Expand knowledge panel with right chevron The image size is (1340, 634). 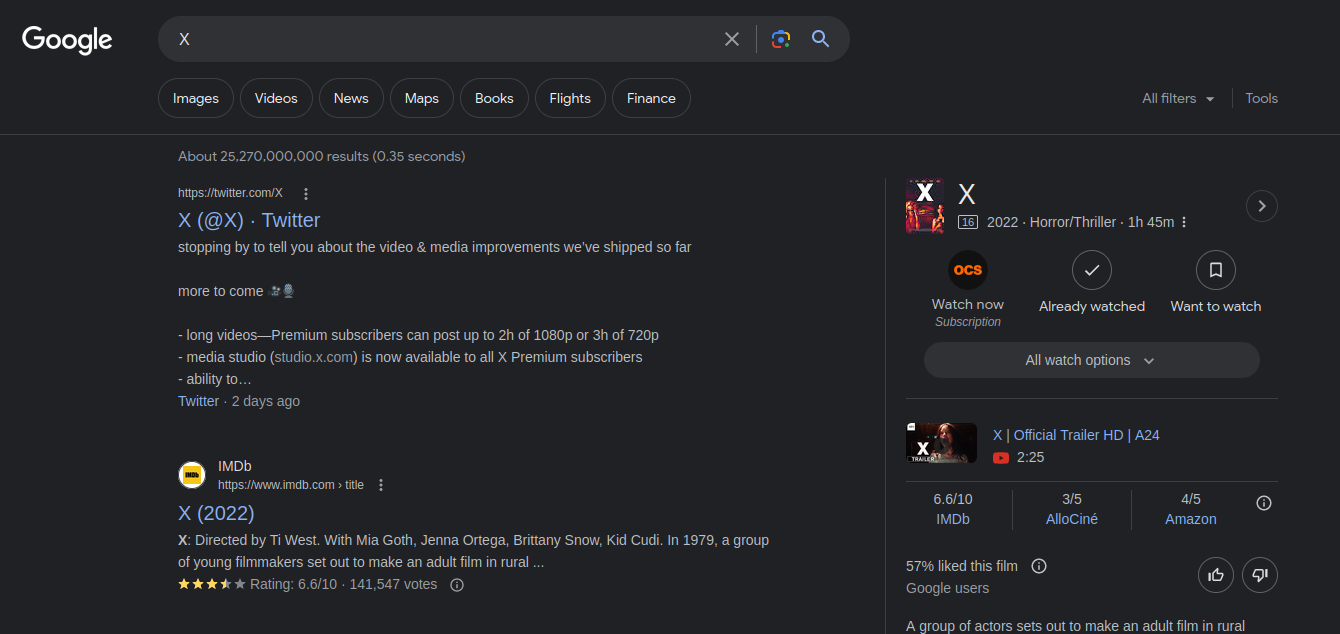(x=1262, y=206)
